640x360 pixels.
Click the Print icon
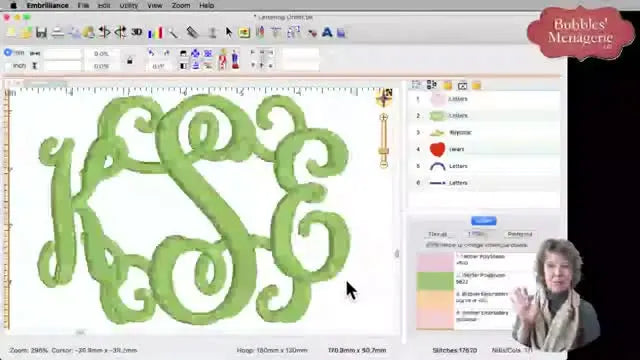point(58,33)
